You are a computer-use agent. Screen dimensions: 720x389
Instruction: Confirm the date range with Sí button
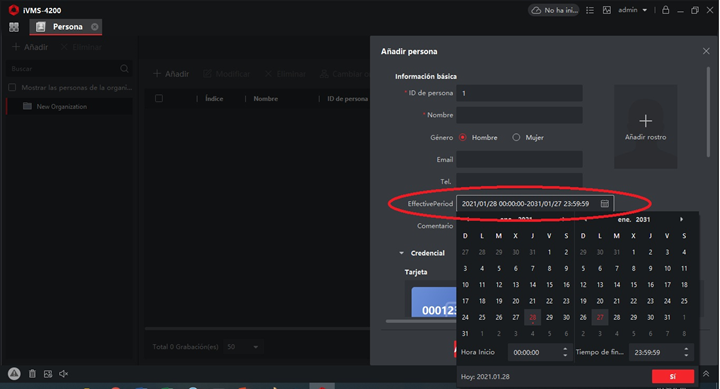pos(673,376)
